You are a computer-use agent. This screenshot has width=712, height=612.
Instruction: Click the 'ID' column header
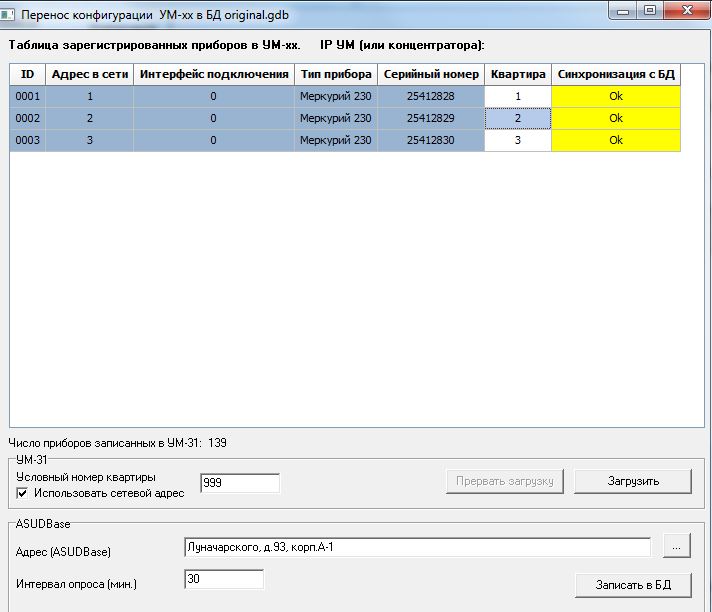pyautogui.click(x=28, y=74)
